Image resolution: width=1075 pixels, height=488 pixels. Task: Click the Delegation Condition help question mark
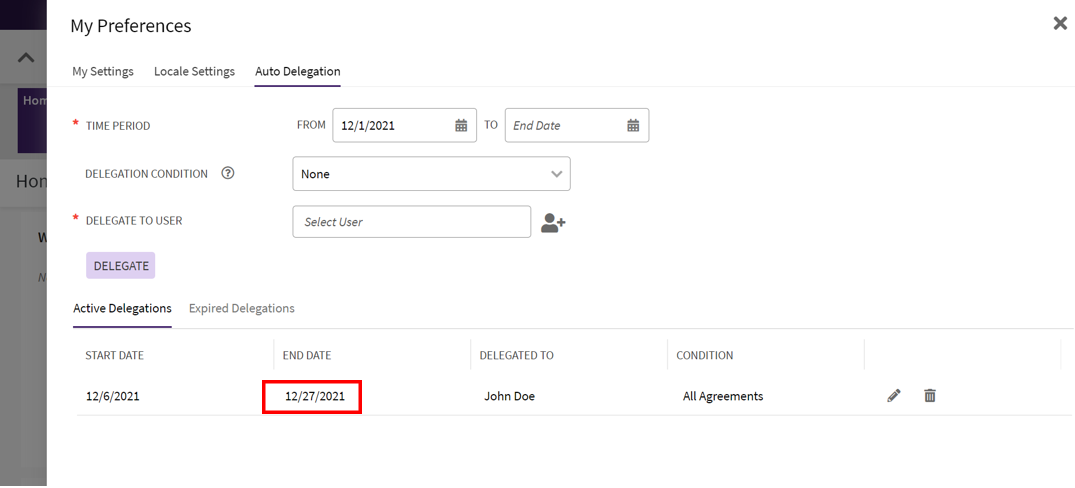[x=228, y=173]
